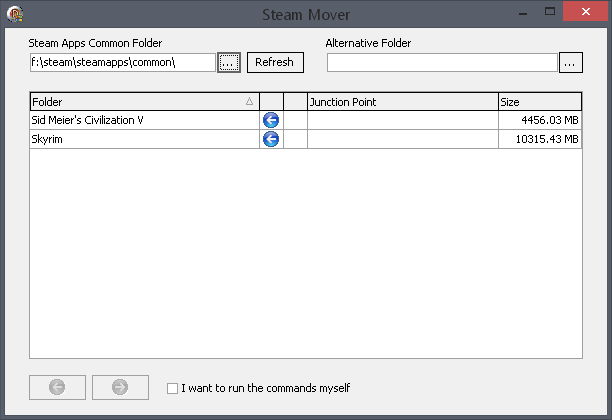Browse for the Alternative Folder
This screenshot has width=612, height=420.
pyautogui.click(x=571, y=62)
